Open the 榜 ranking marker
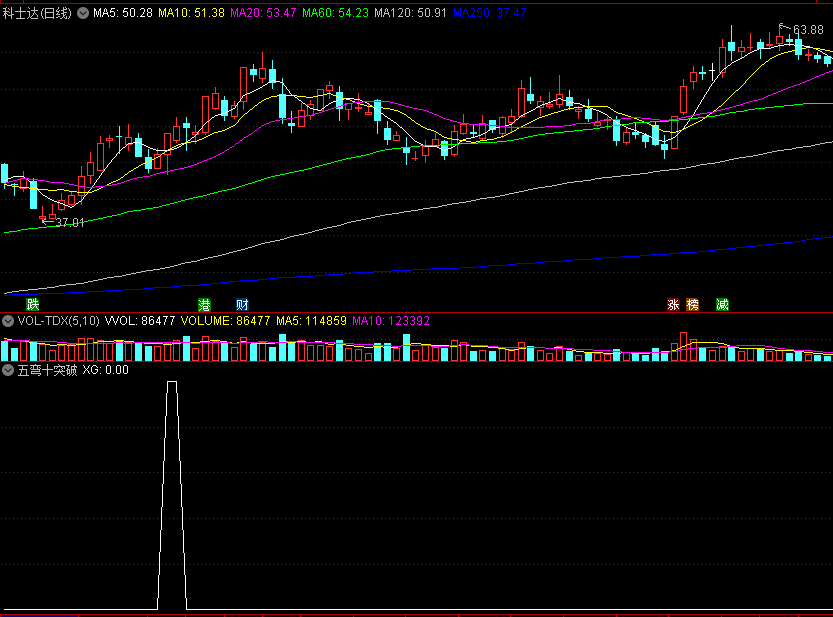The image size is (833, 617). click(693, 305)
